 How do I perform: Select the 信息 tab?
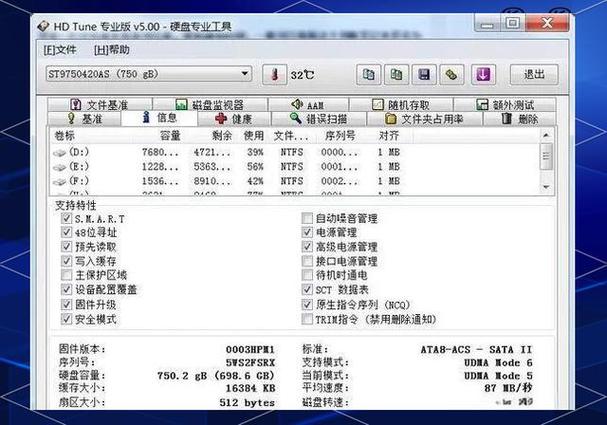[x=159, y=118]
